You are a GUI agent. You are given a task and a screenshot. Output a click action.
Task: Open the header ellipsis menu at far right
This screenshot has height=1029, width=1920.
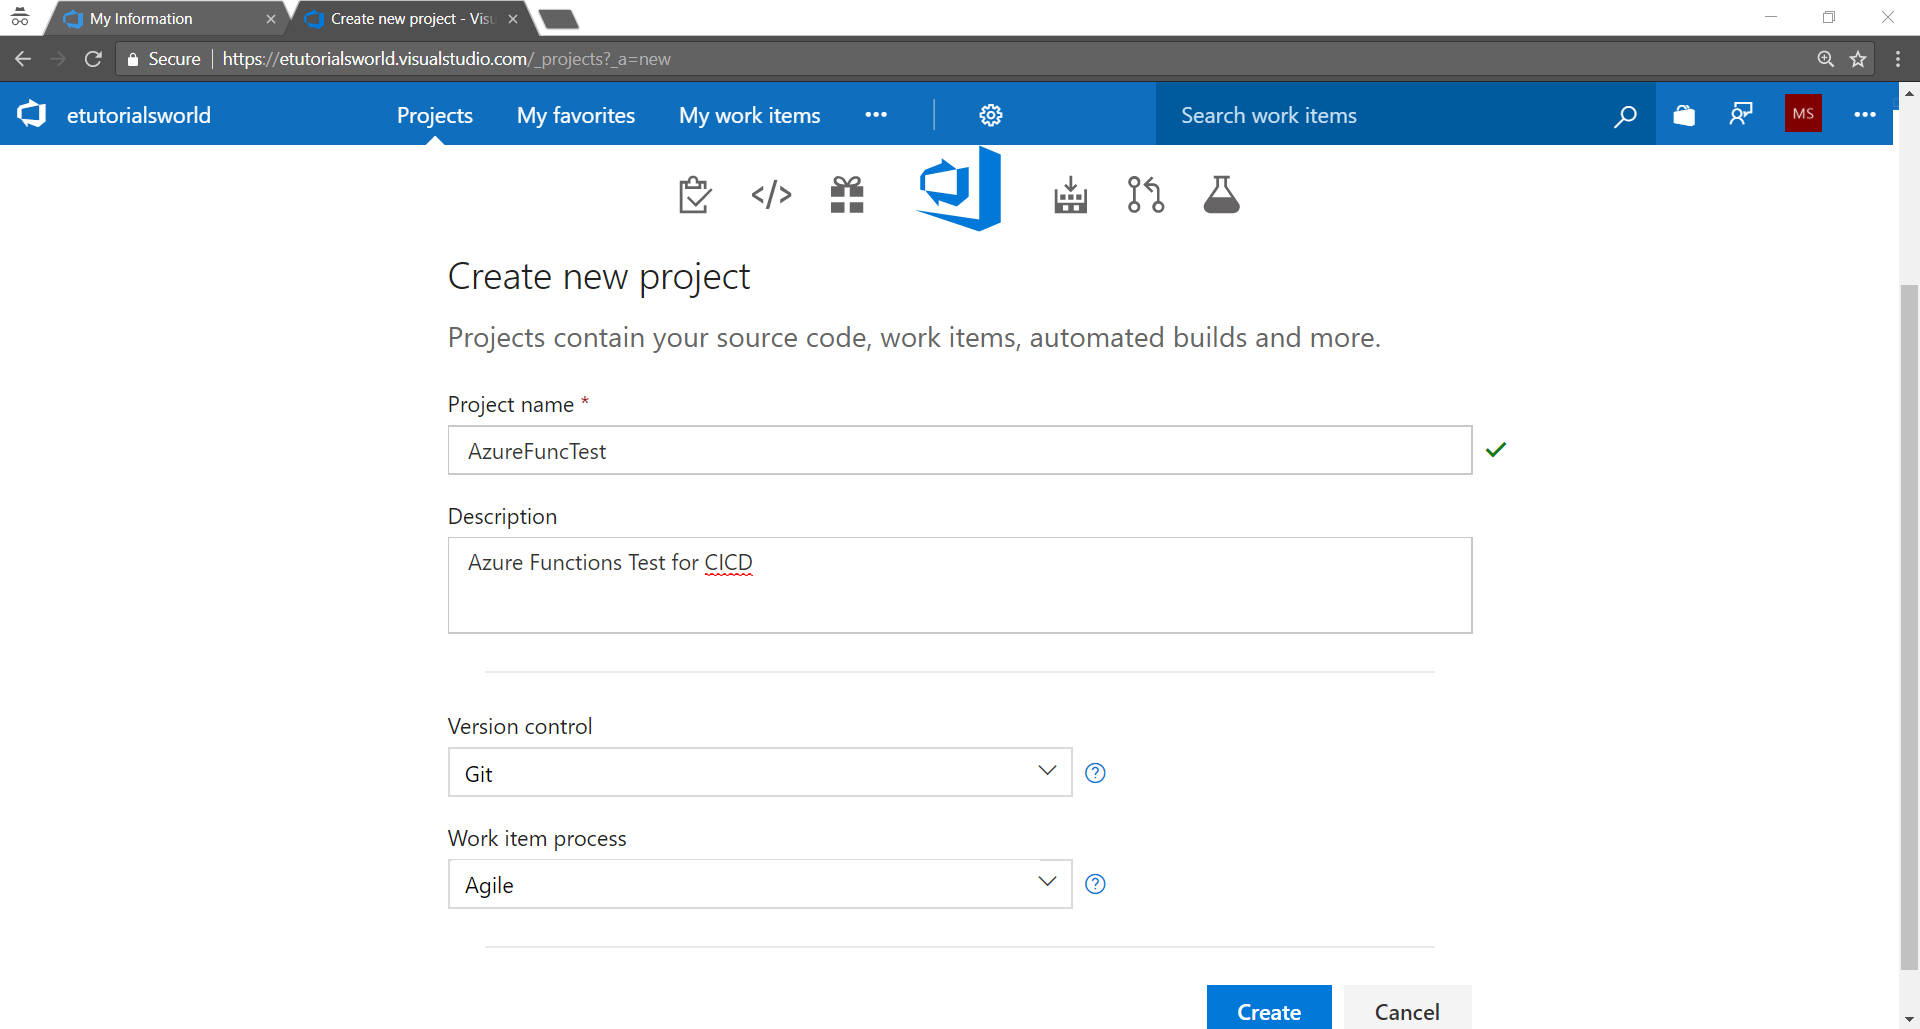[1865, 115]
